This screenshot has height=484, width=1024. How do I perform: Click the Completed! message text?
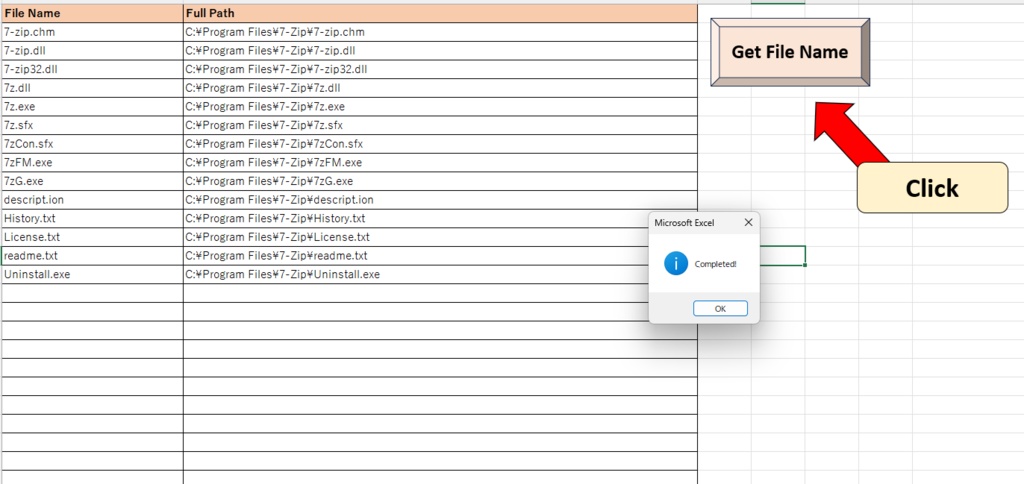tap(716, 264)
